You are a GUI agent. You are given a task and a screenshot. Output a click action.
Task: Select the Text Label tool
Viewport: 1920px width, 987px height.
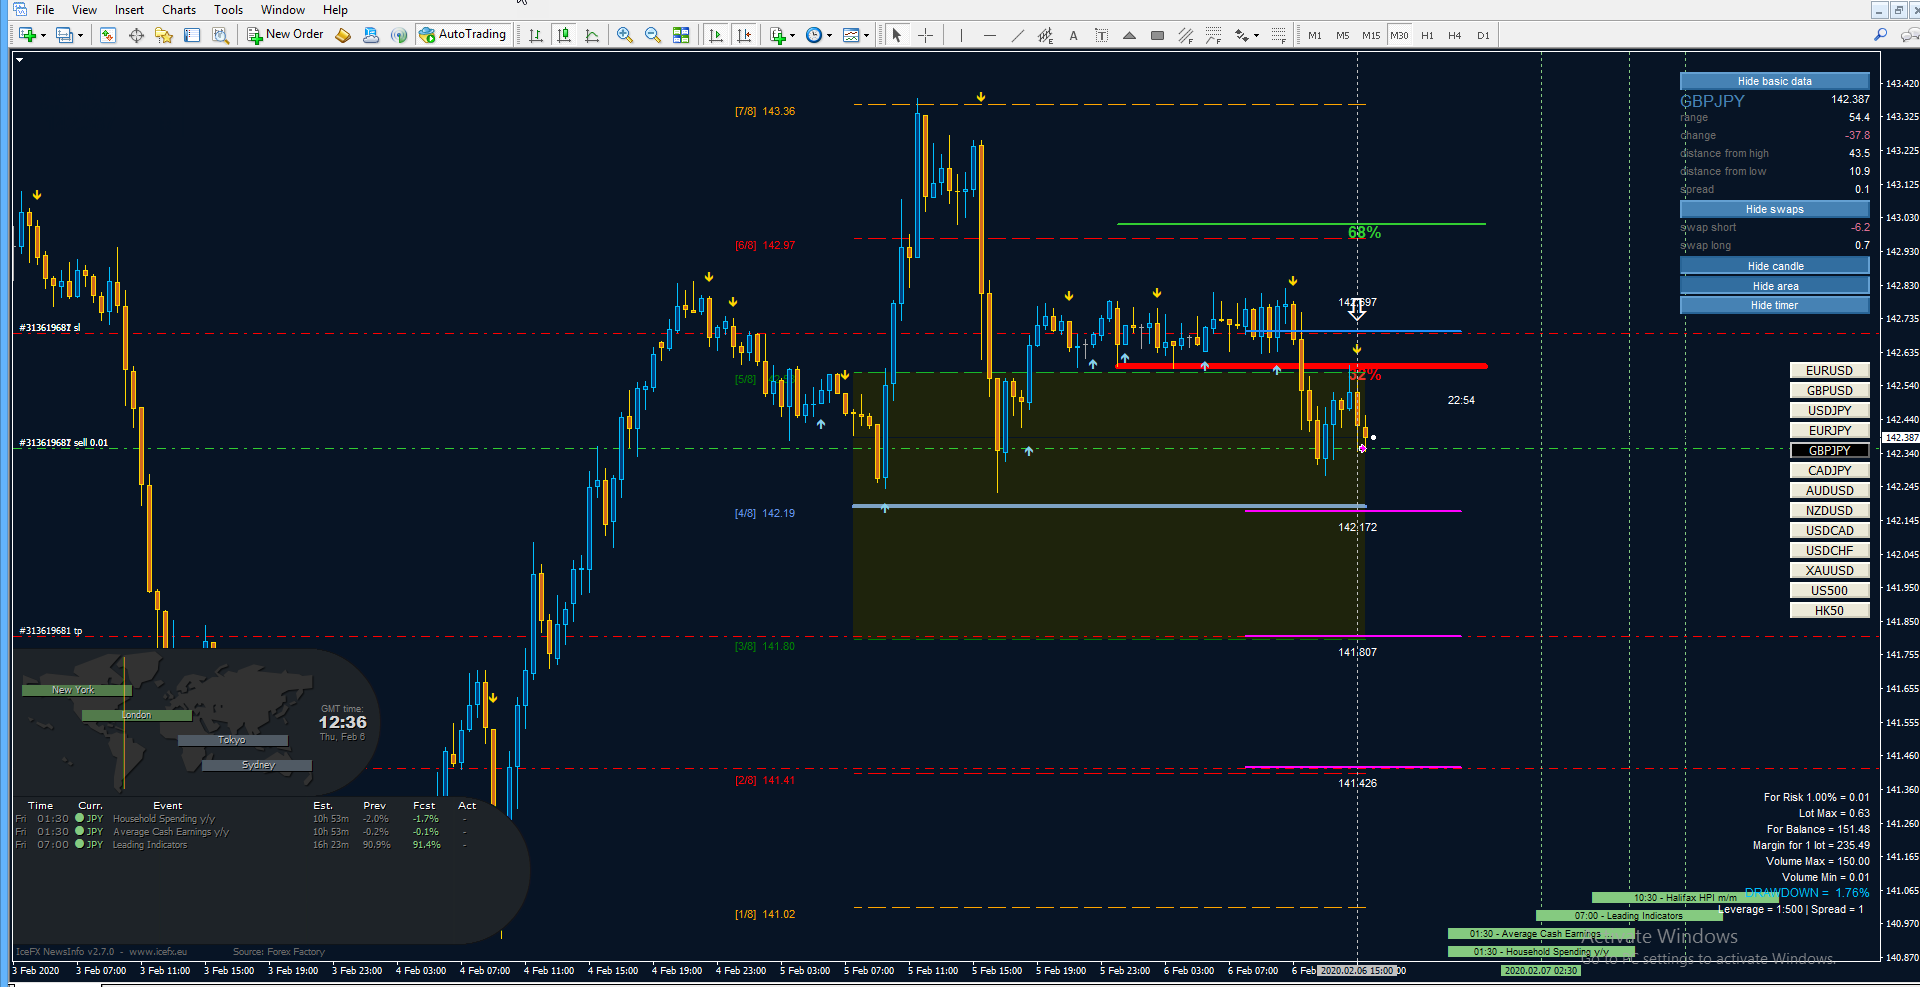coord(1101,35)
